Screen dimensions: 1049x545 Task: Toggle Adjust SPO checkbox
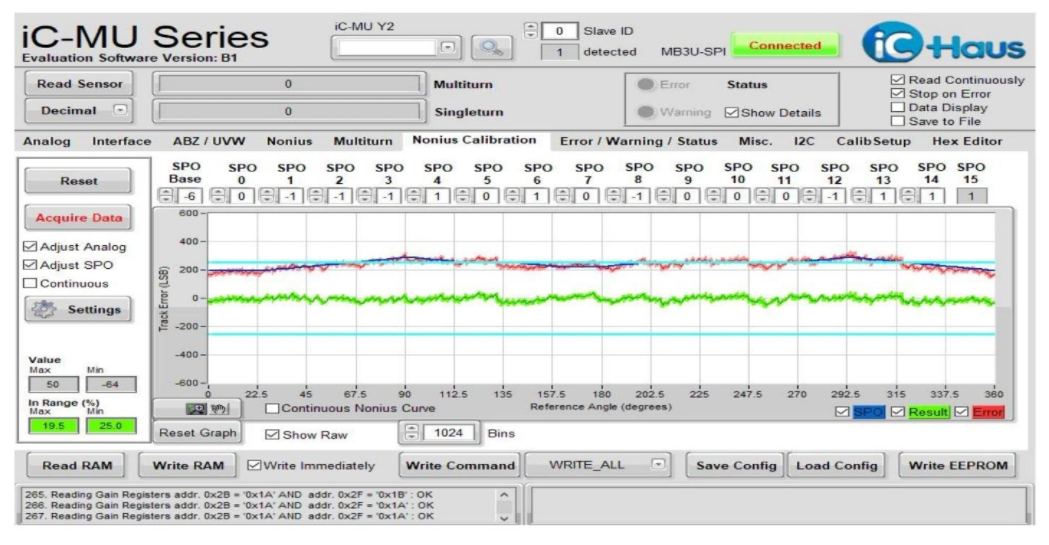point(30,265)
